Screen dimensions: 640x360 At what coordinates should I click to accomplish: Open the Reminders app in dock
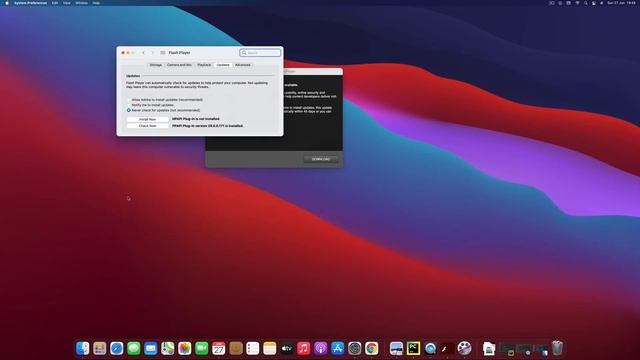pyautogui.click(x=253, y=348)
